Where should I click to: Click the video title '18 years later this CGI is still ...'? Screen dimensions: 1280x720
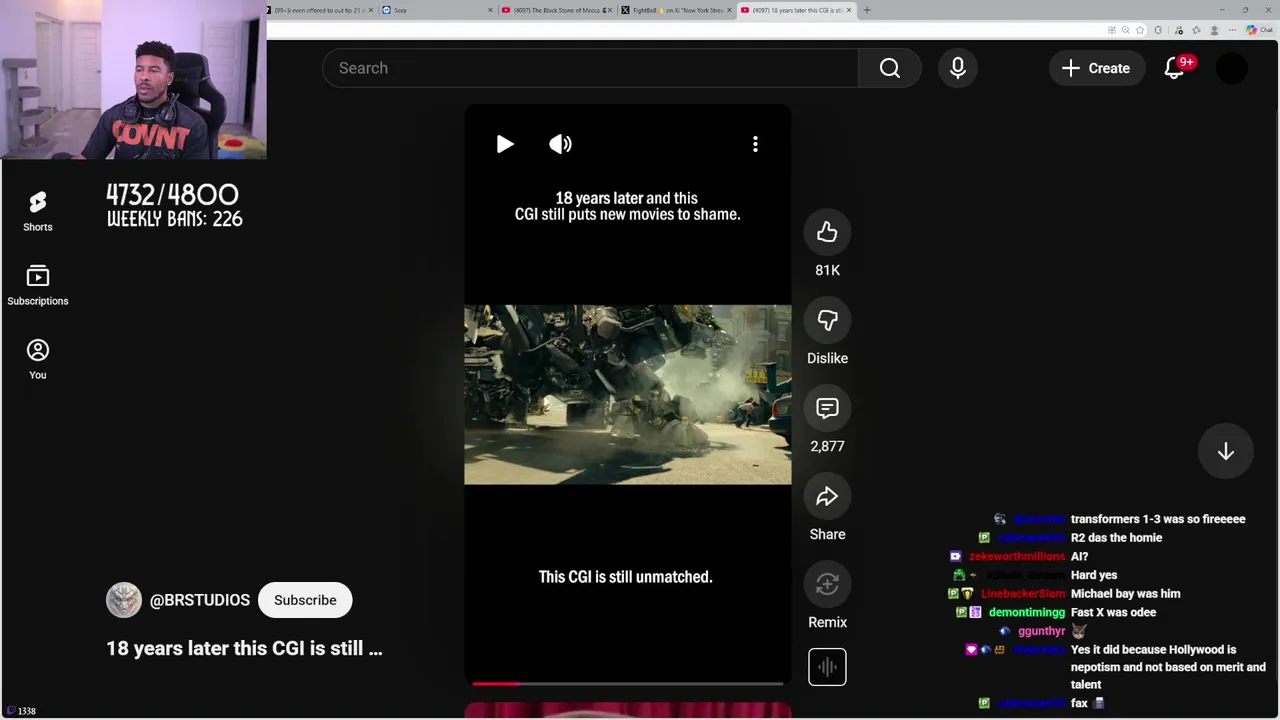point(244,648)
